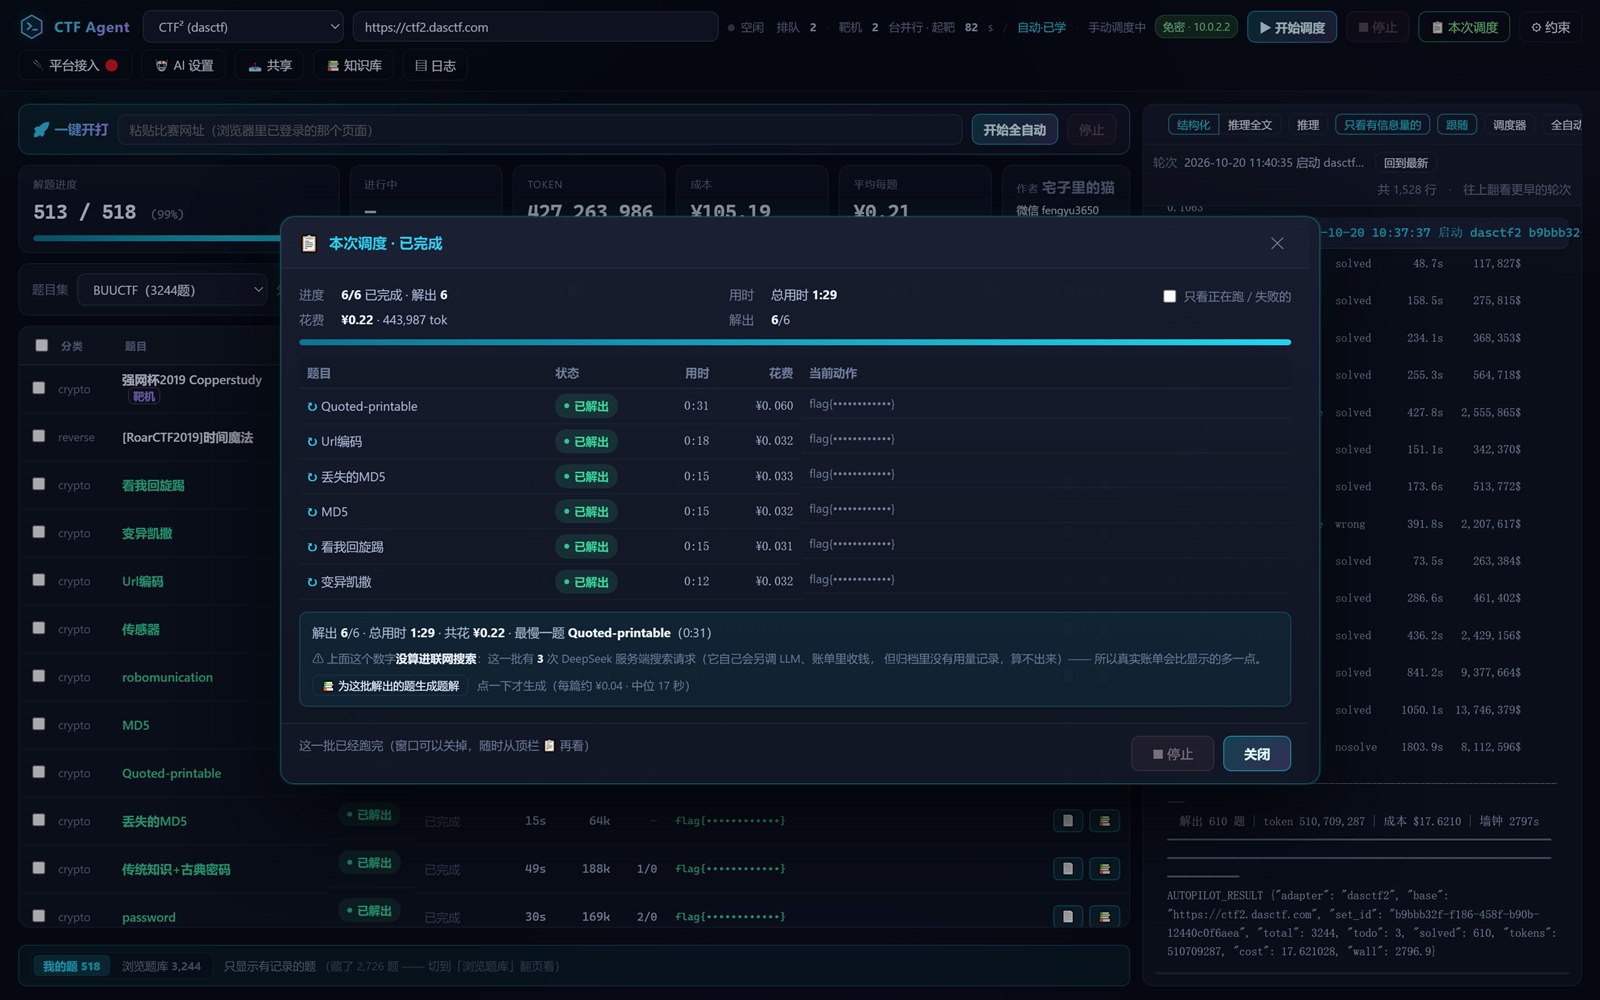Check the box for [RoarCTF2019]时间魔法 row
Image resolution: width=1600 pixels, height=1000 pixels.
click(x=39, y=436)
